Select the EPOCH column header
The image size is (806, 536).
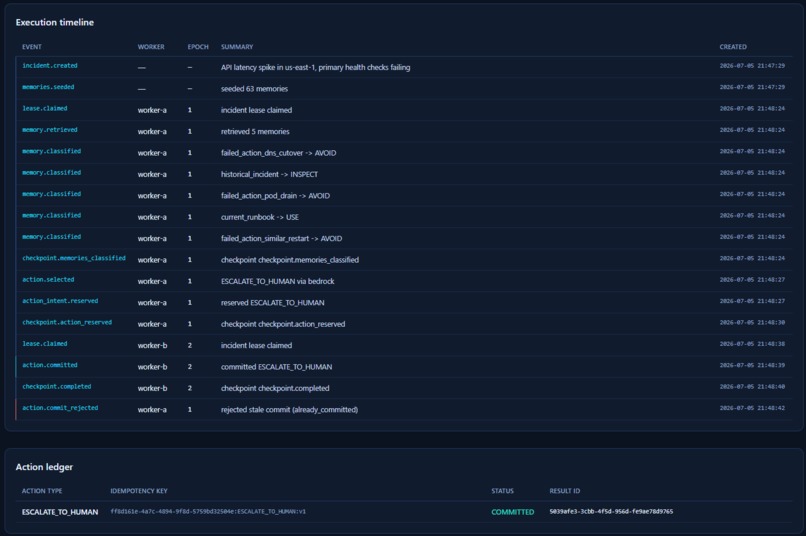coord(198,47)
